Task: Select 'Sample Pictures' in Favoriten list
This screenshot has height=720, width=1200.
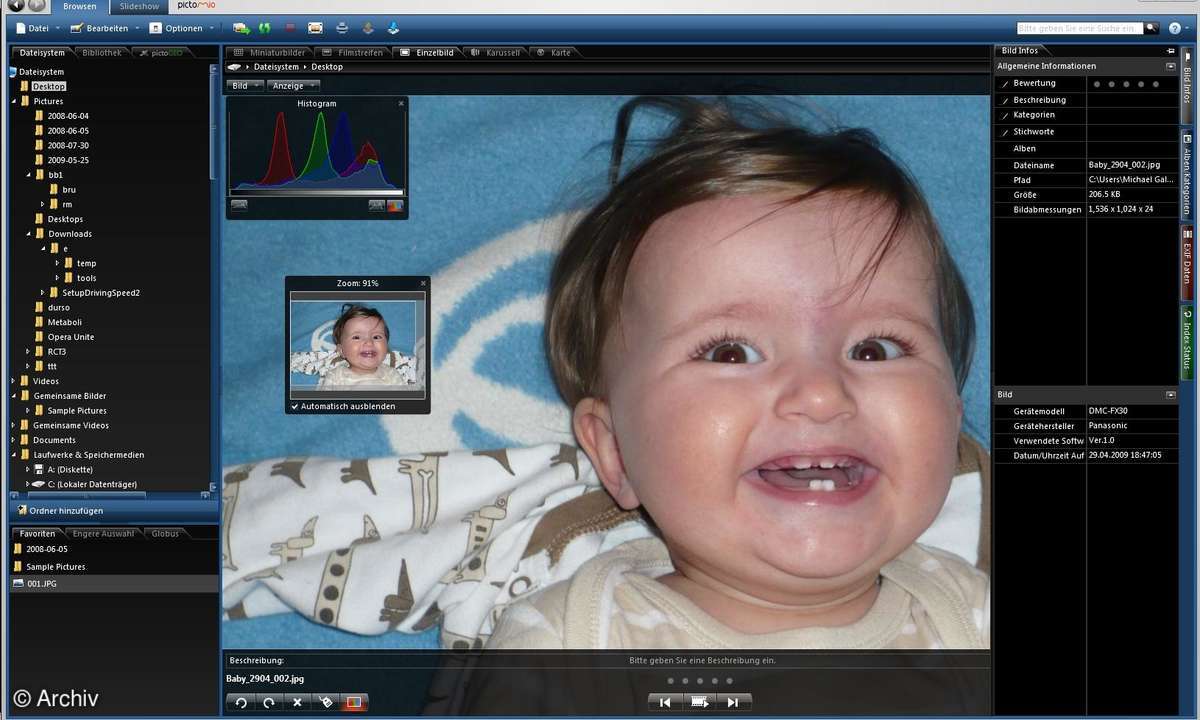Action: point(56,567)
